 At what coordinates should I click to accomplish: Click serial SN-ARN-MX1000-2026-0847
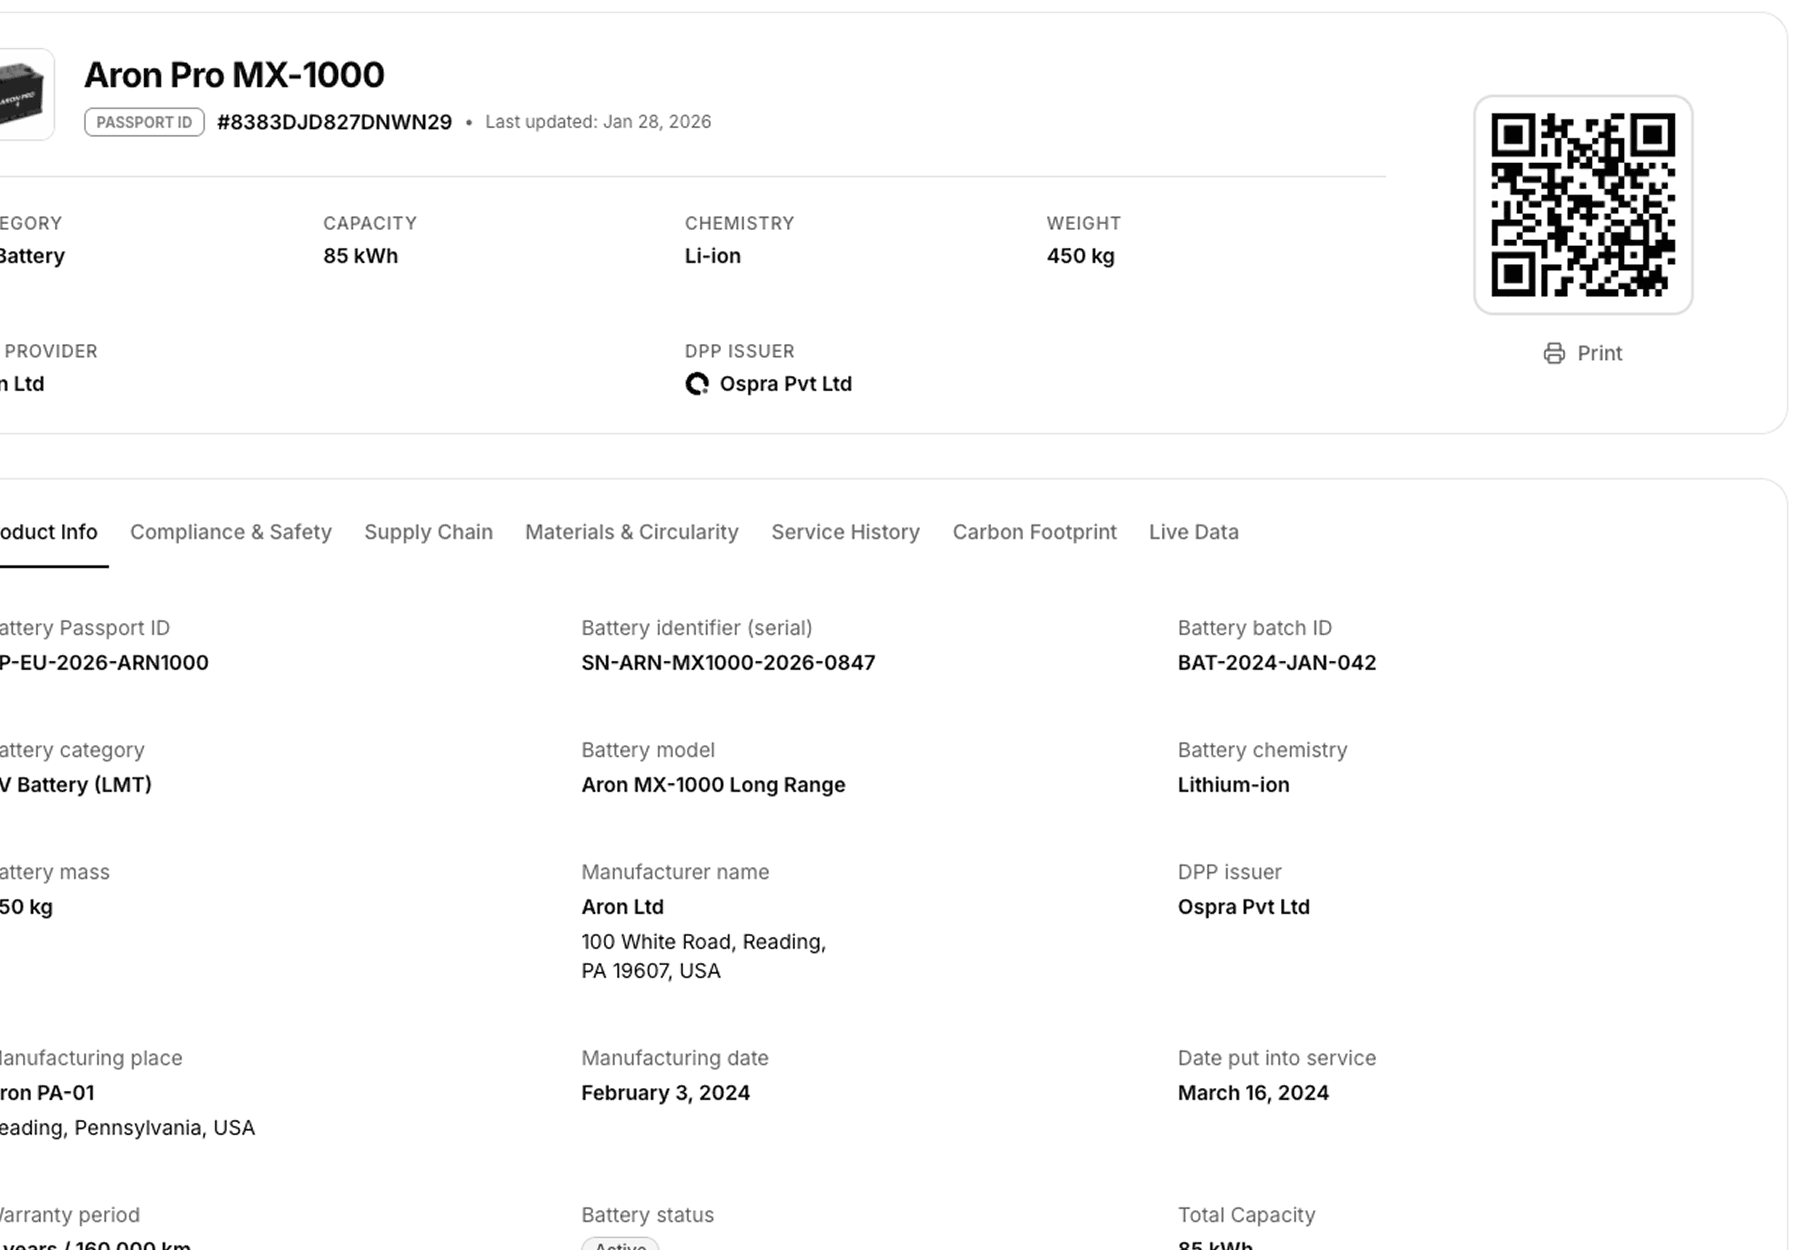727,663
